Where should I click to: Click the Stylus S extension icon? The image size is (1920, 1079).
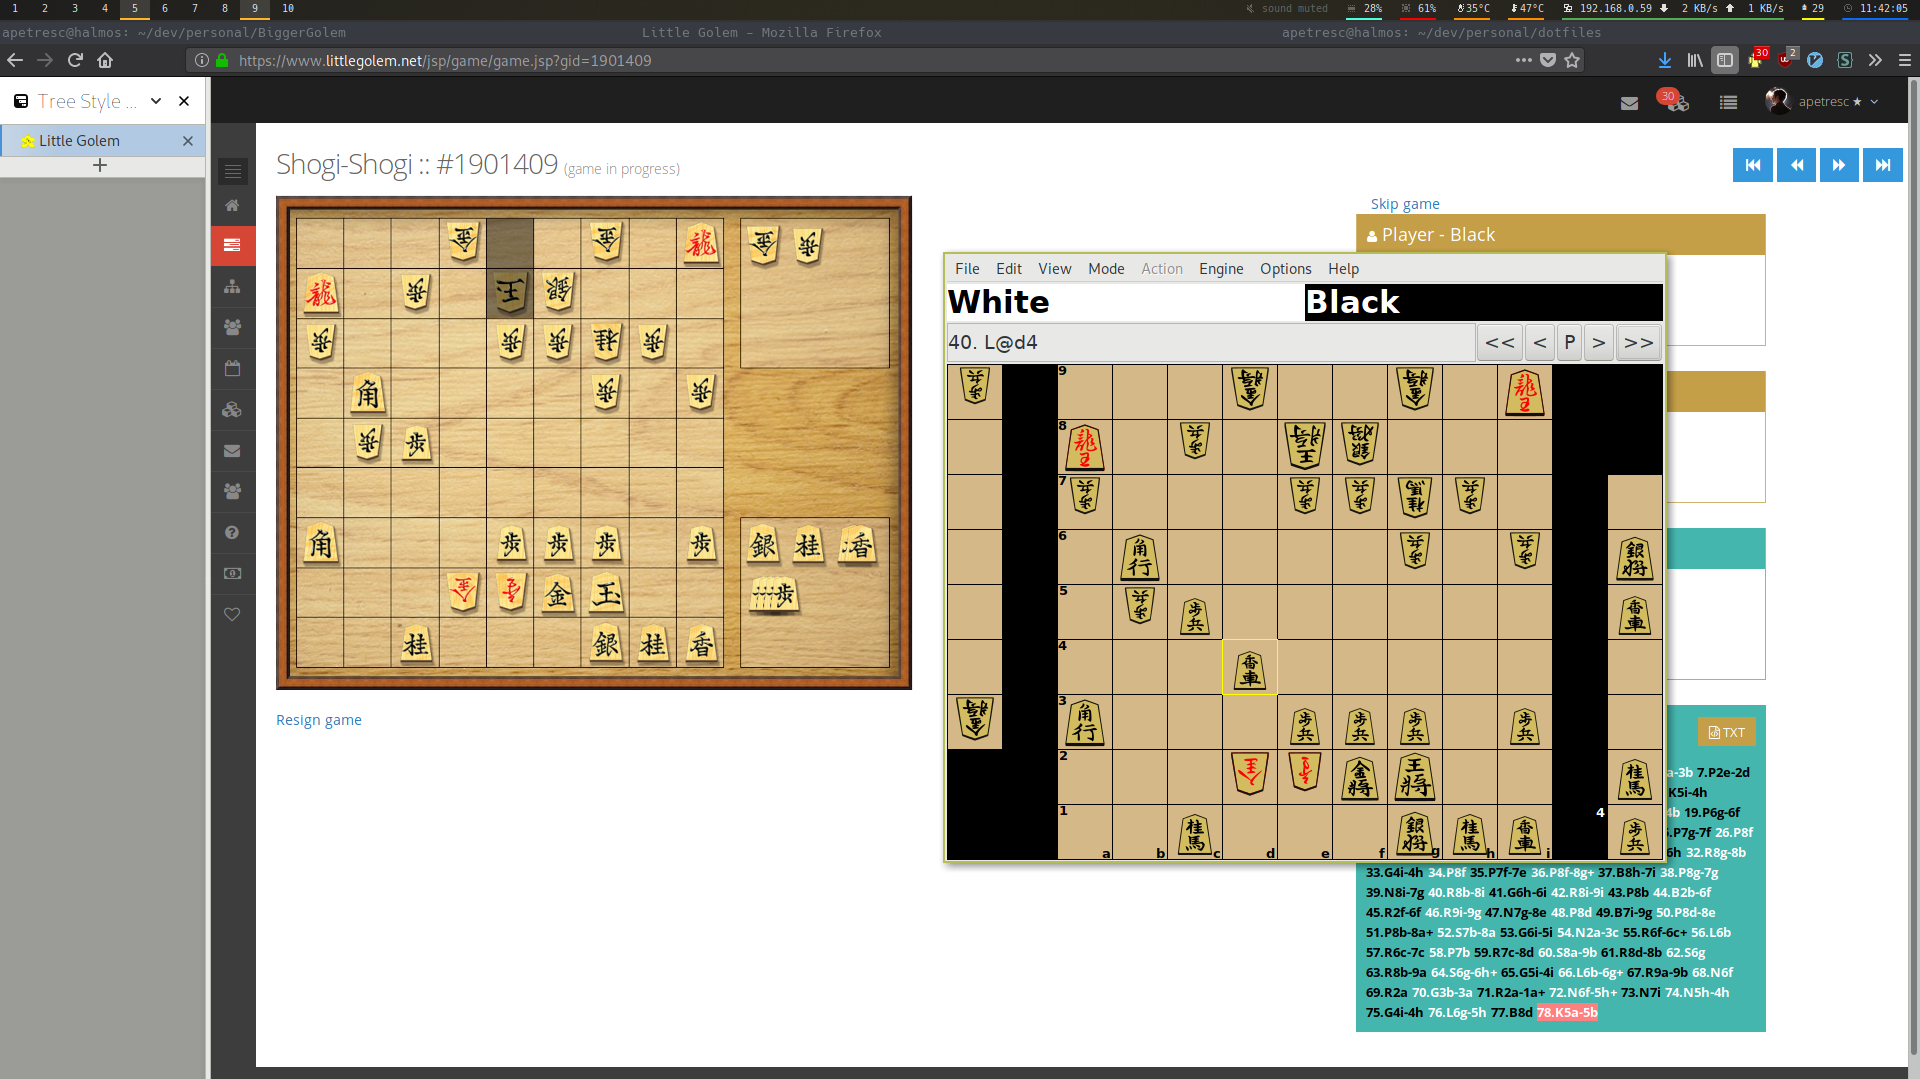point(1845,60)
